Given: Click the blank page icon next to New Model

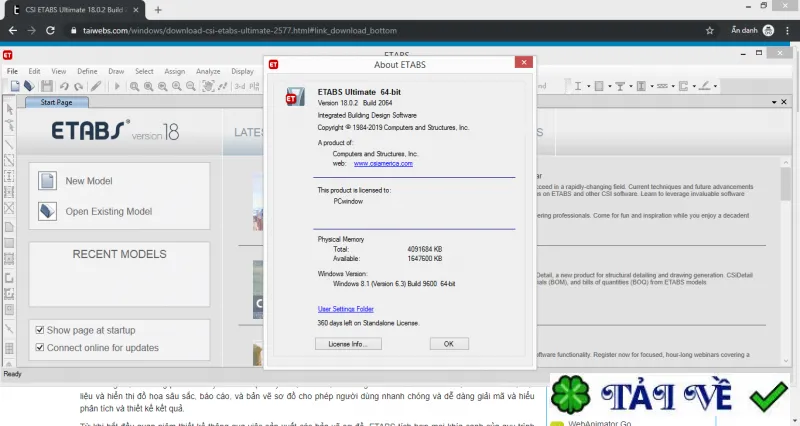Looking at the screenshot, I should tap(47, 181).
